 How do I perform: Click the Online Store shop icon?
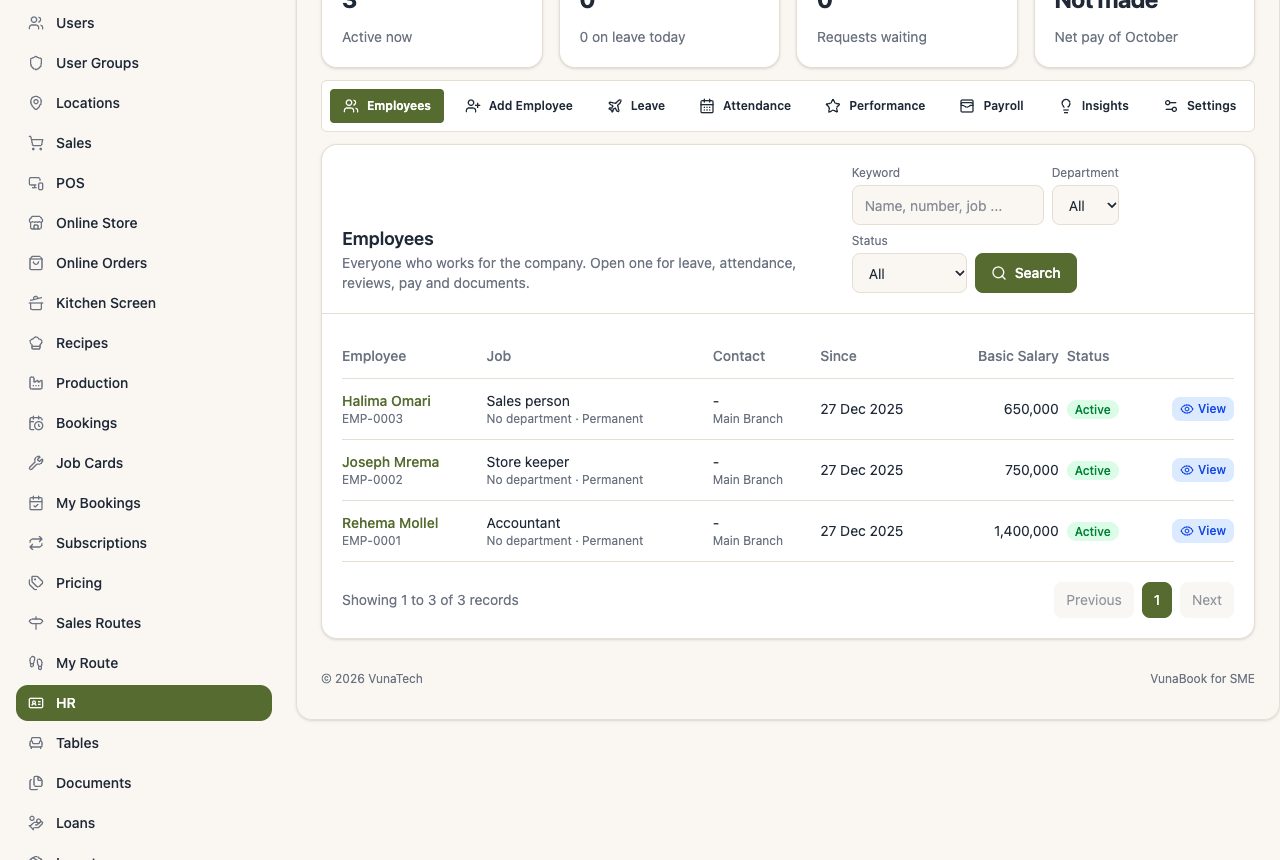36,223
